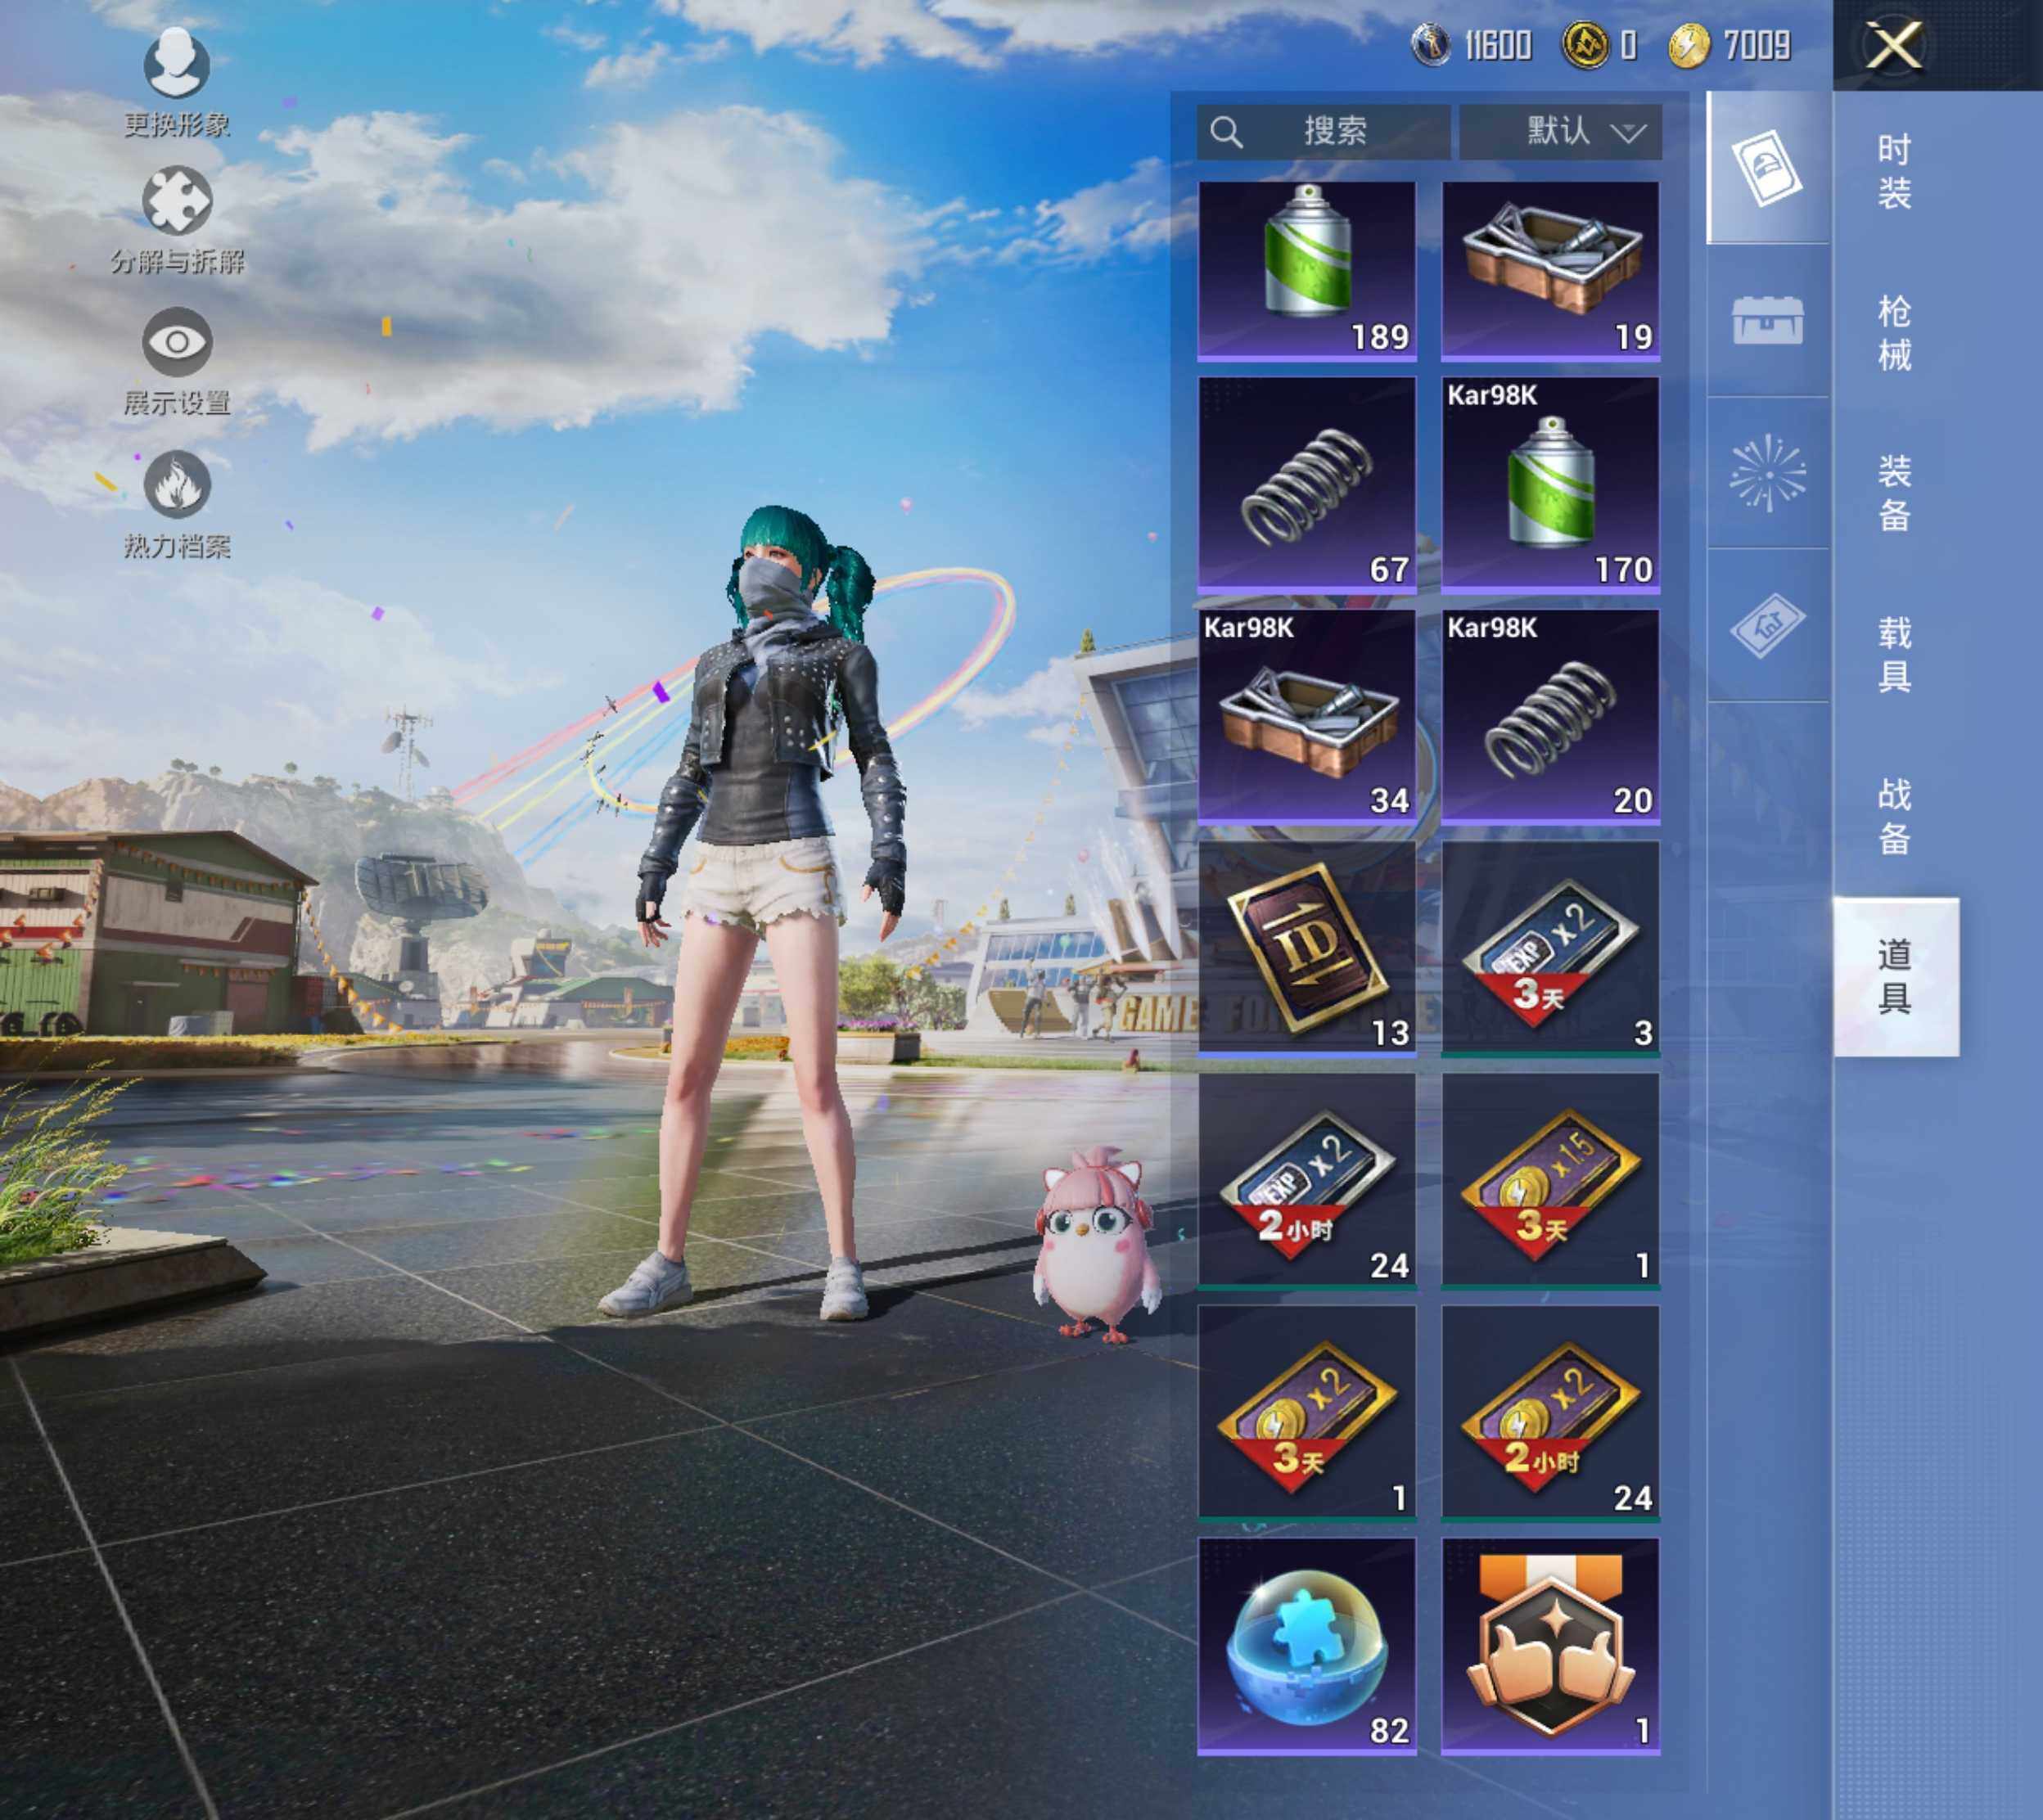Click the 7009 coin balance text
This screenshot has height=1820, width=2043.
point(1756,45)
